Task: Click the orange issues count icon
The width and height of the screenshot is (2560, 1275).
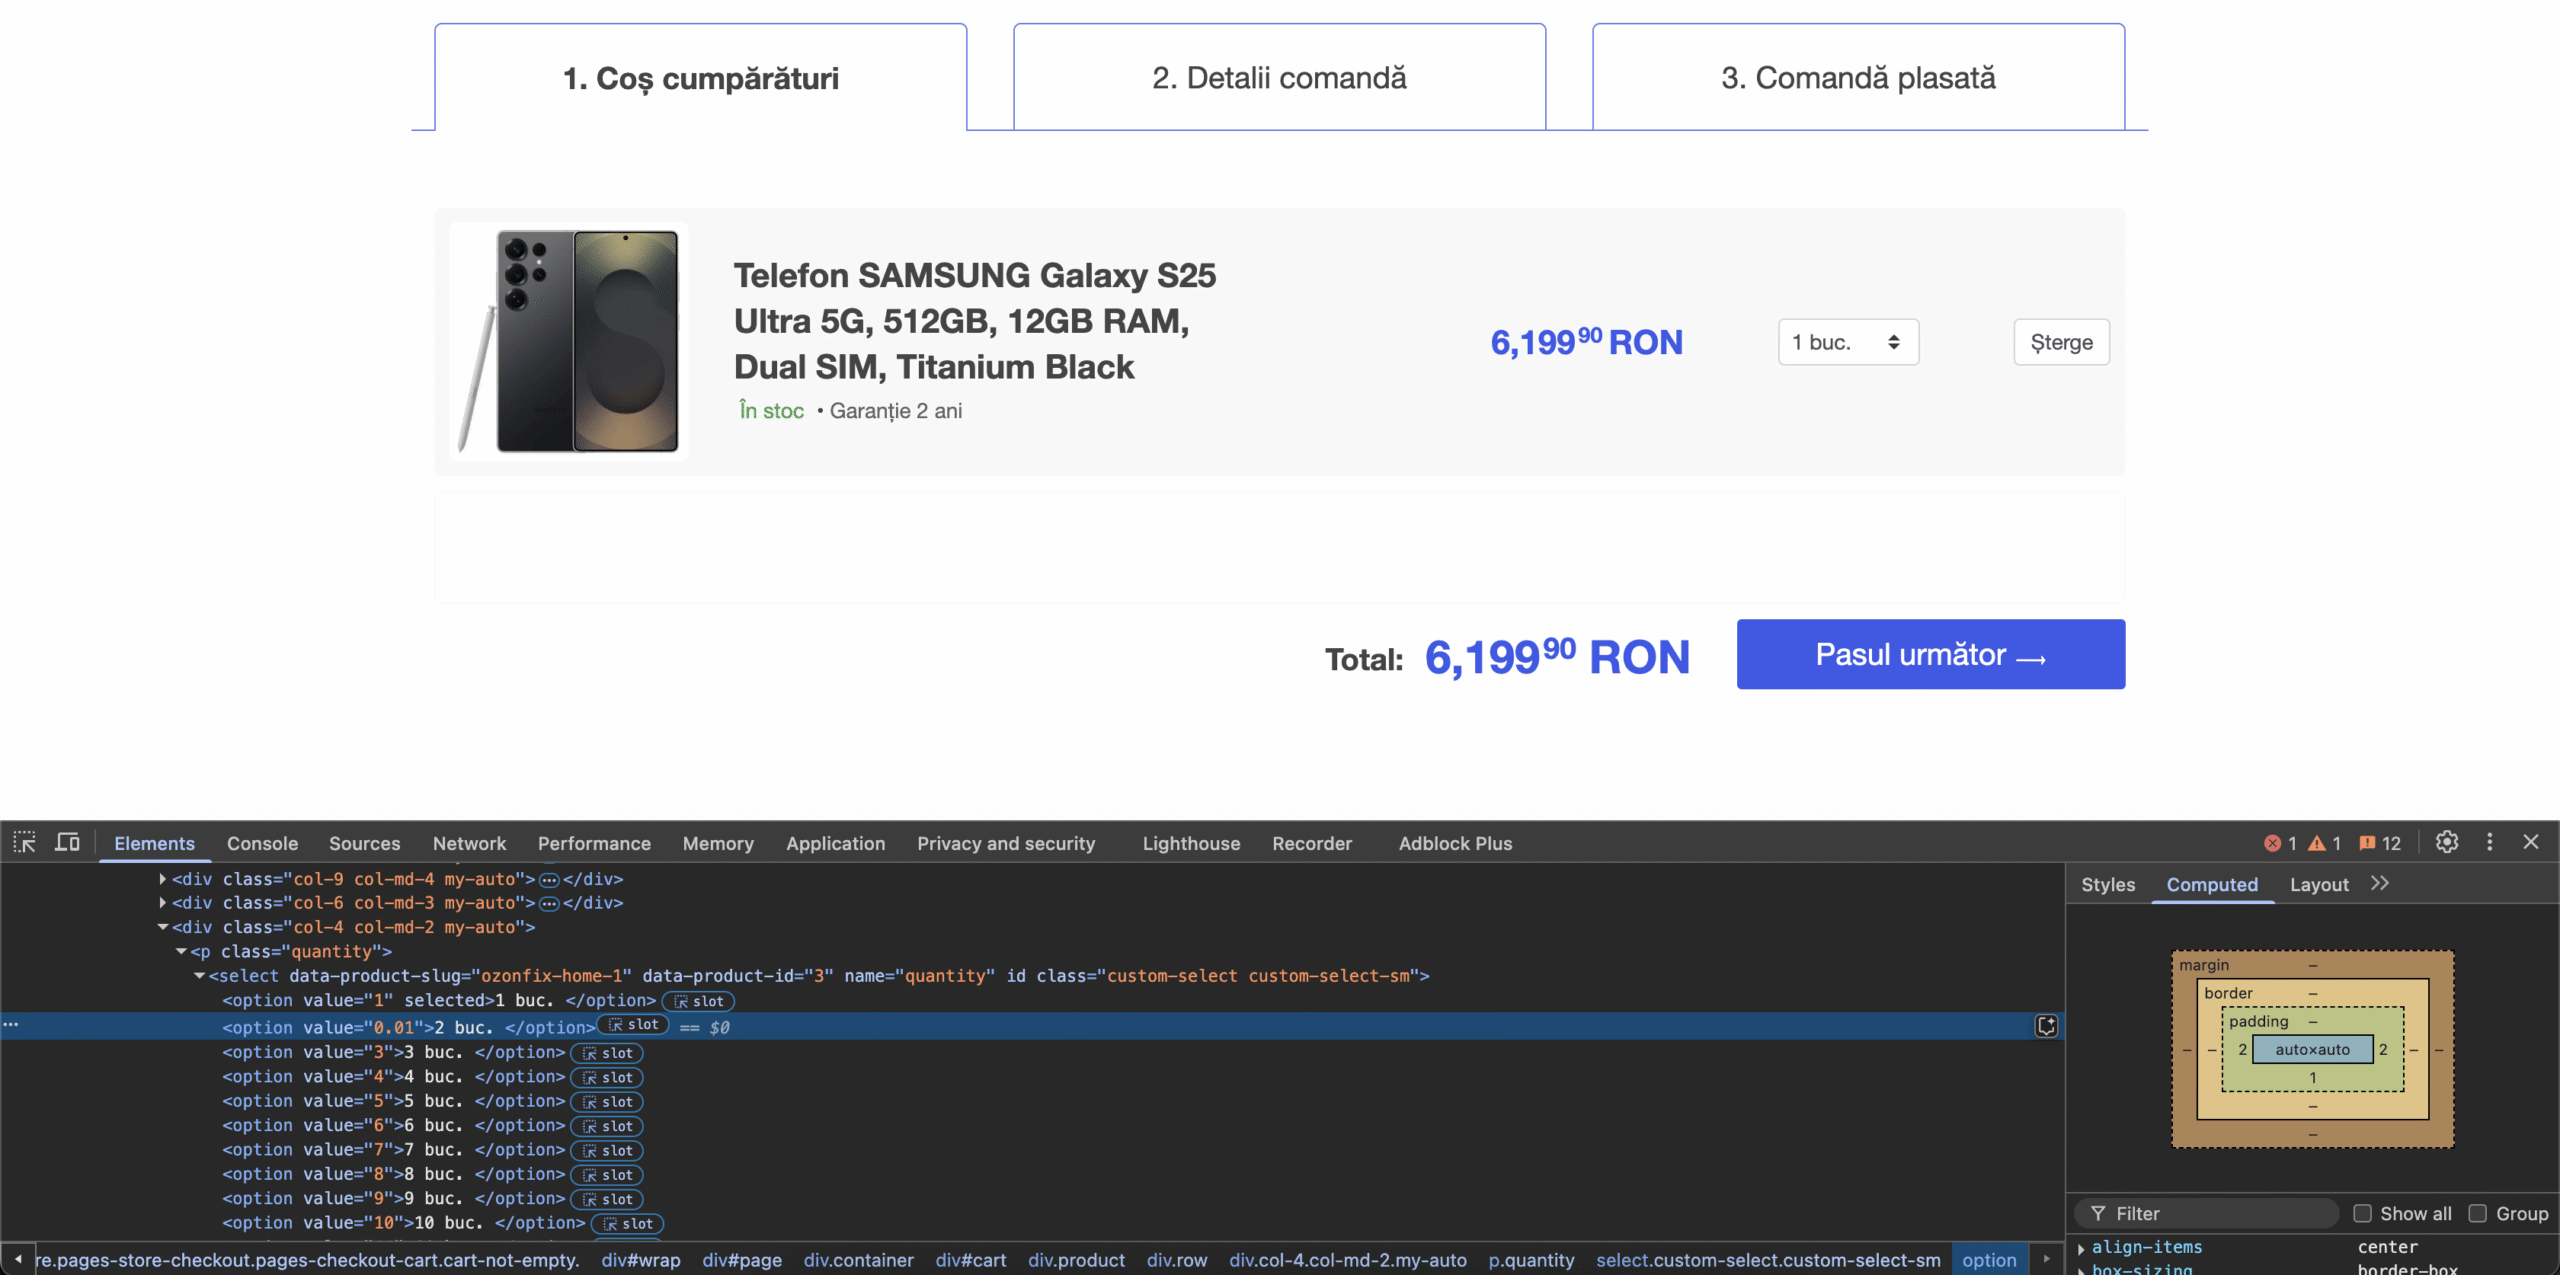Action: (x=2367, y=844)
